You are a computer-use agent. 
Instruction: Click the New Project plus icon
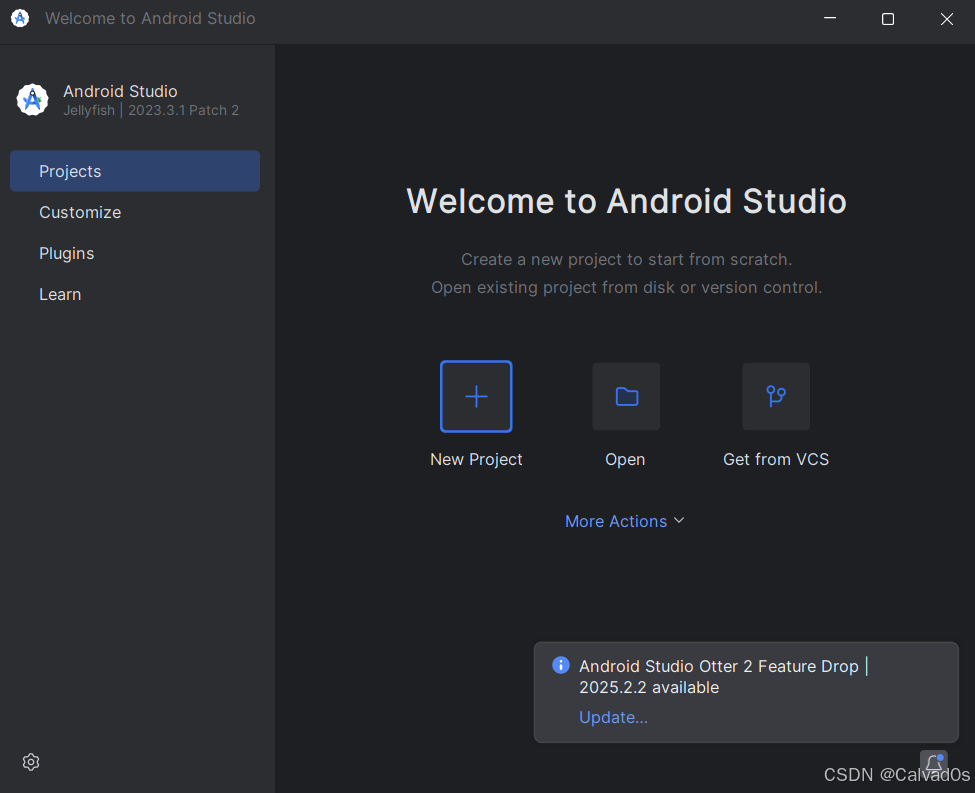click(476, 396)
